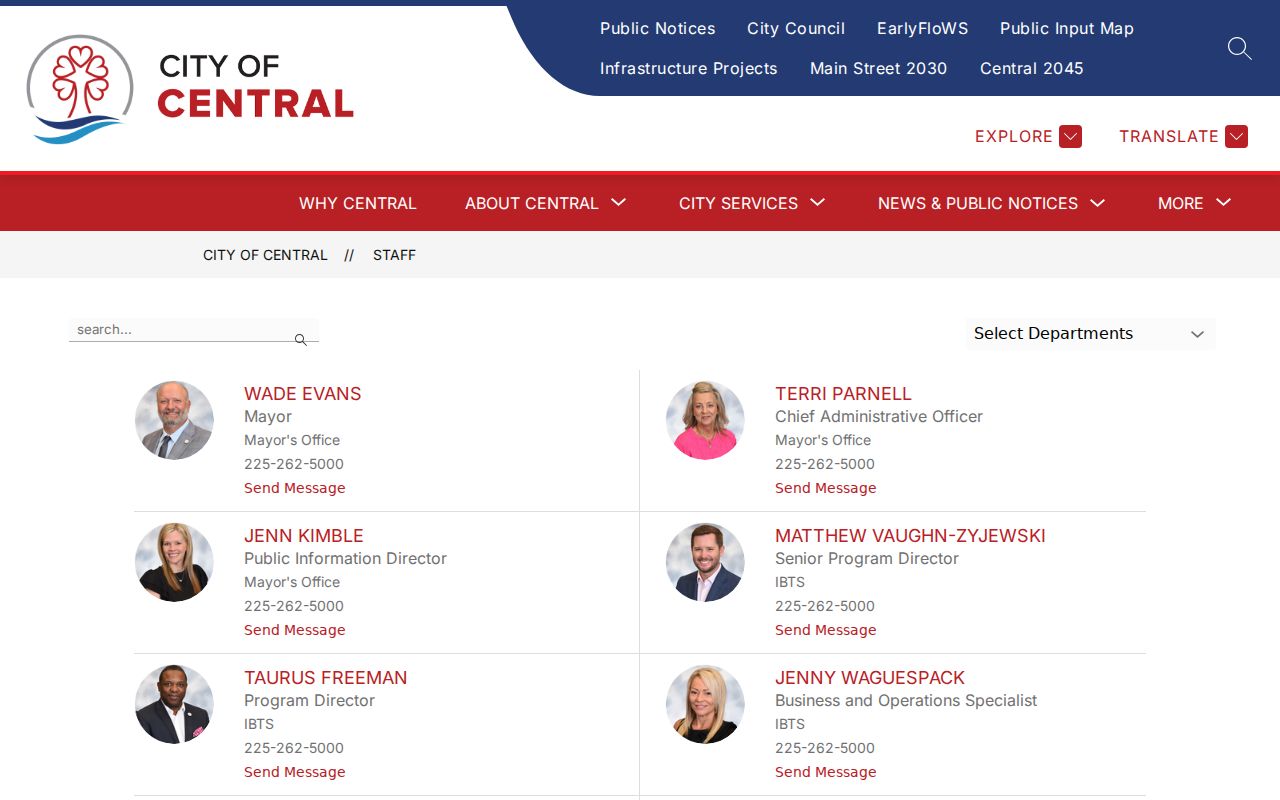
Task: Click the Staff breadcrumb
Action: pos(394,255)
